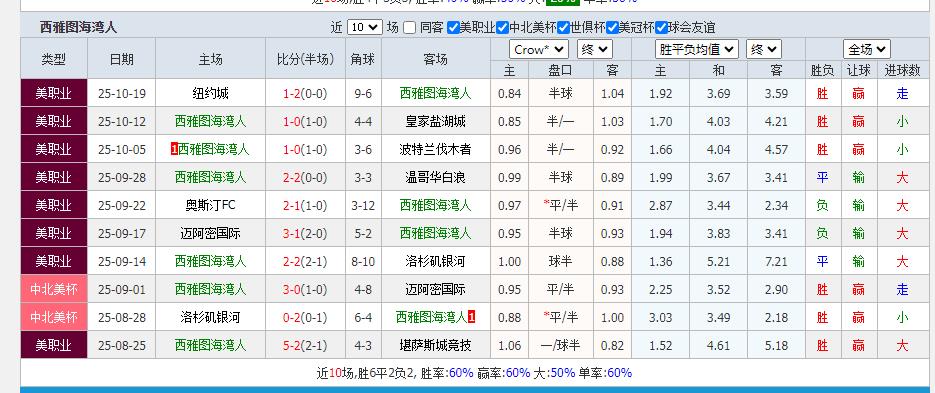
Task: Open the 胜平负均值 dropdown
Action: [x=696, y=49]
